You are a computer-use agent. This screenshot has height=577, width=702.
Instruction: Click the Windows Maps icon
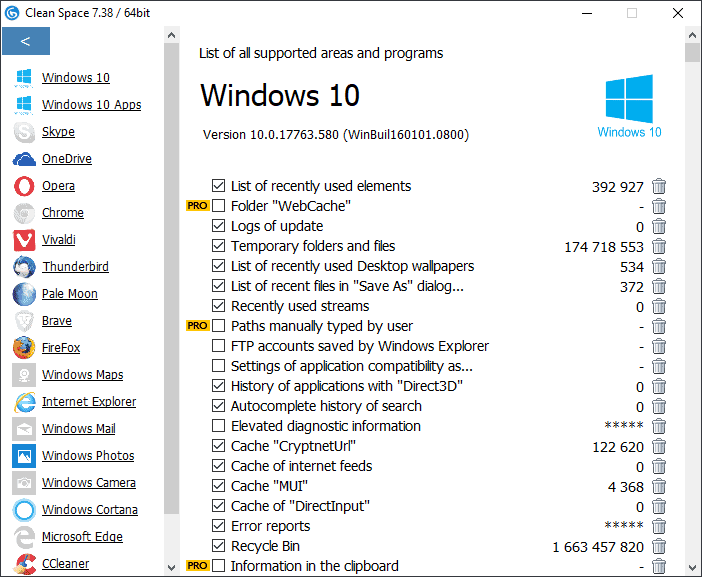click(24, 375)
